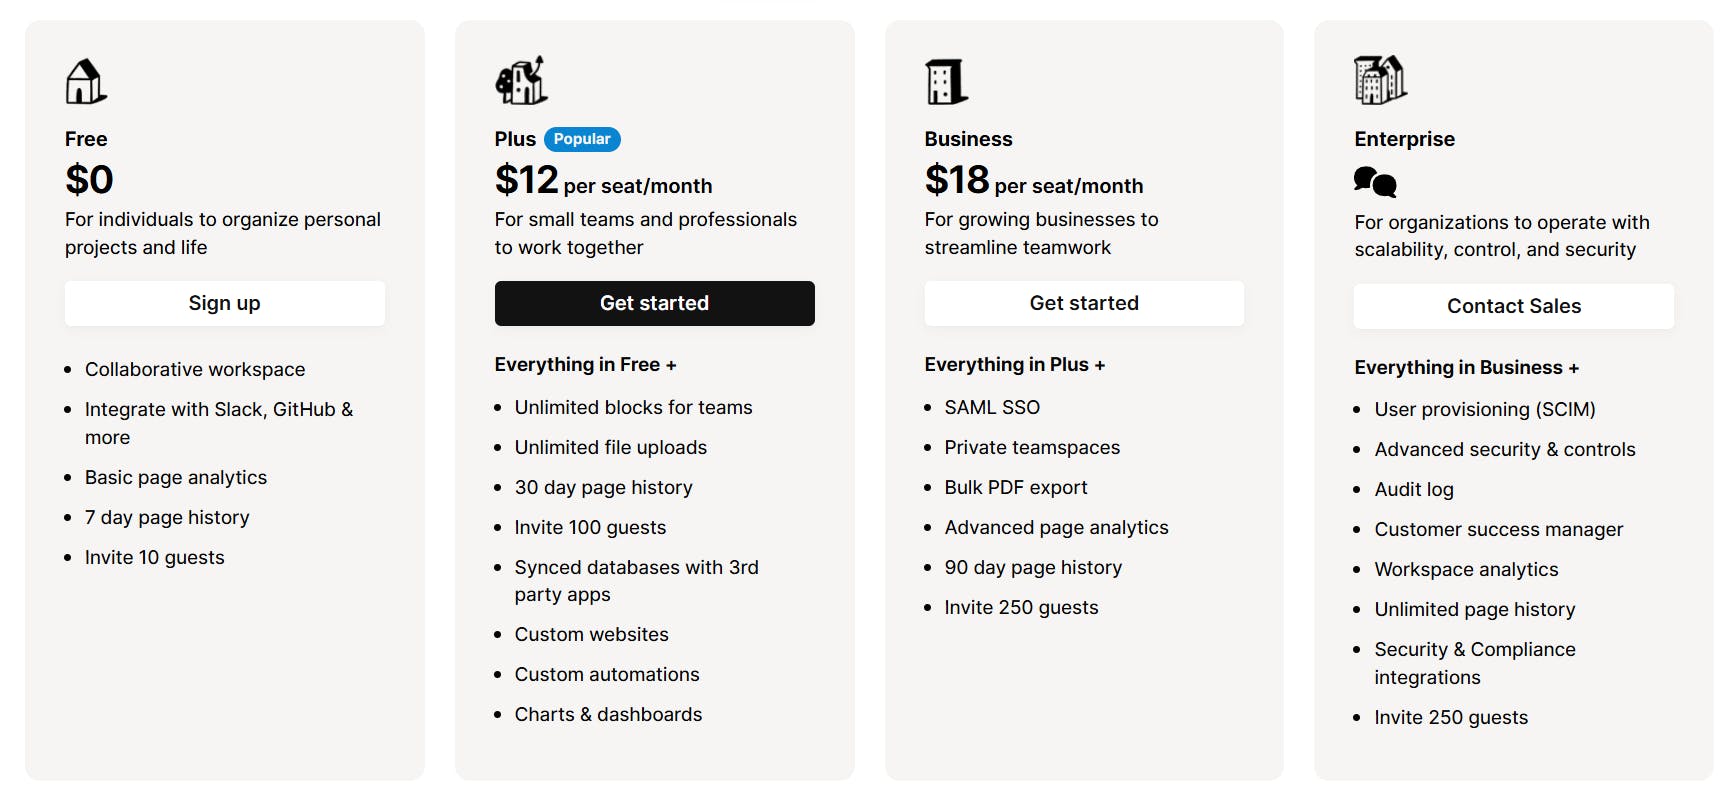
Task: Click the $18 per seat/month price
Action: (x=1033, y=181)
